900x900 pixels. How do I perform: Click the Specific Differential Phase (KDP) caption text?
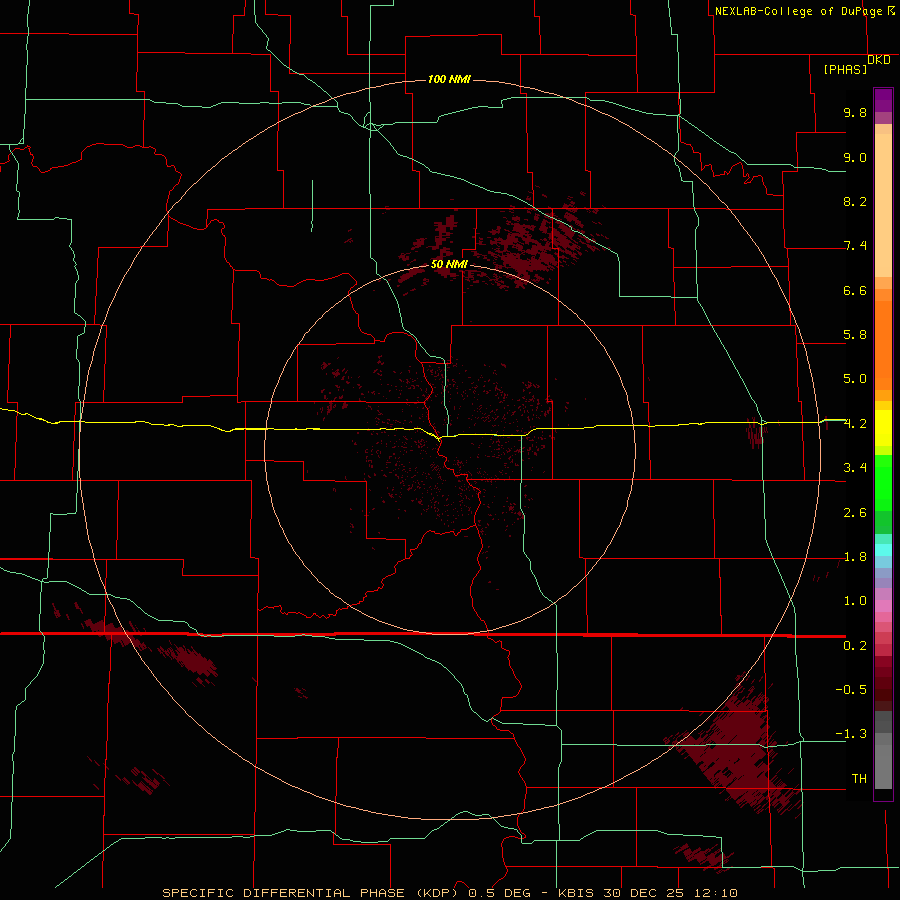tap(310, 893)
